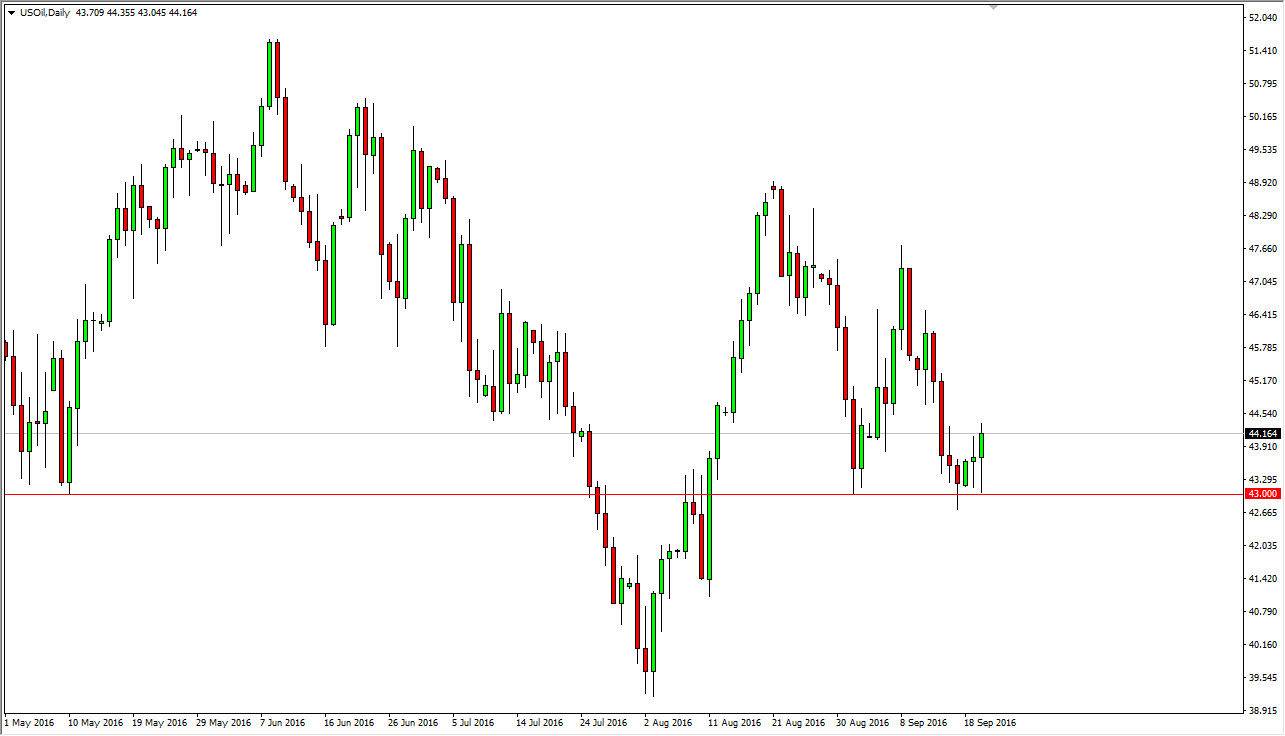Image resolution: width=1285 pixels, height=736 pixels.
Task: Click the 44.540 price axis label
Action: [x=1264, y=414]
